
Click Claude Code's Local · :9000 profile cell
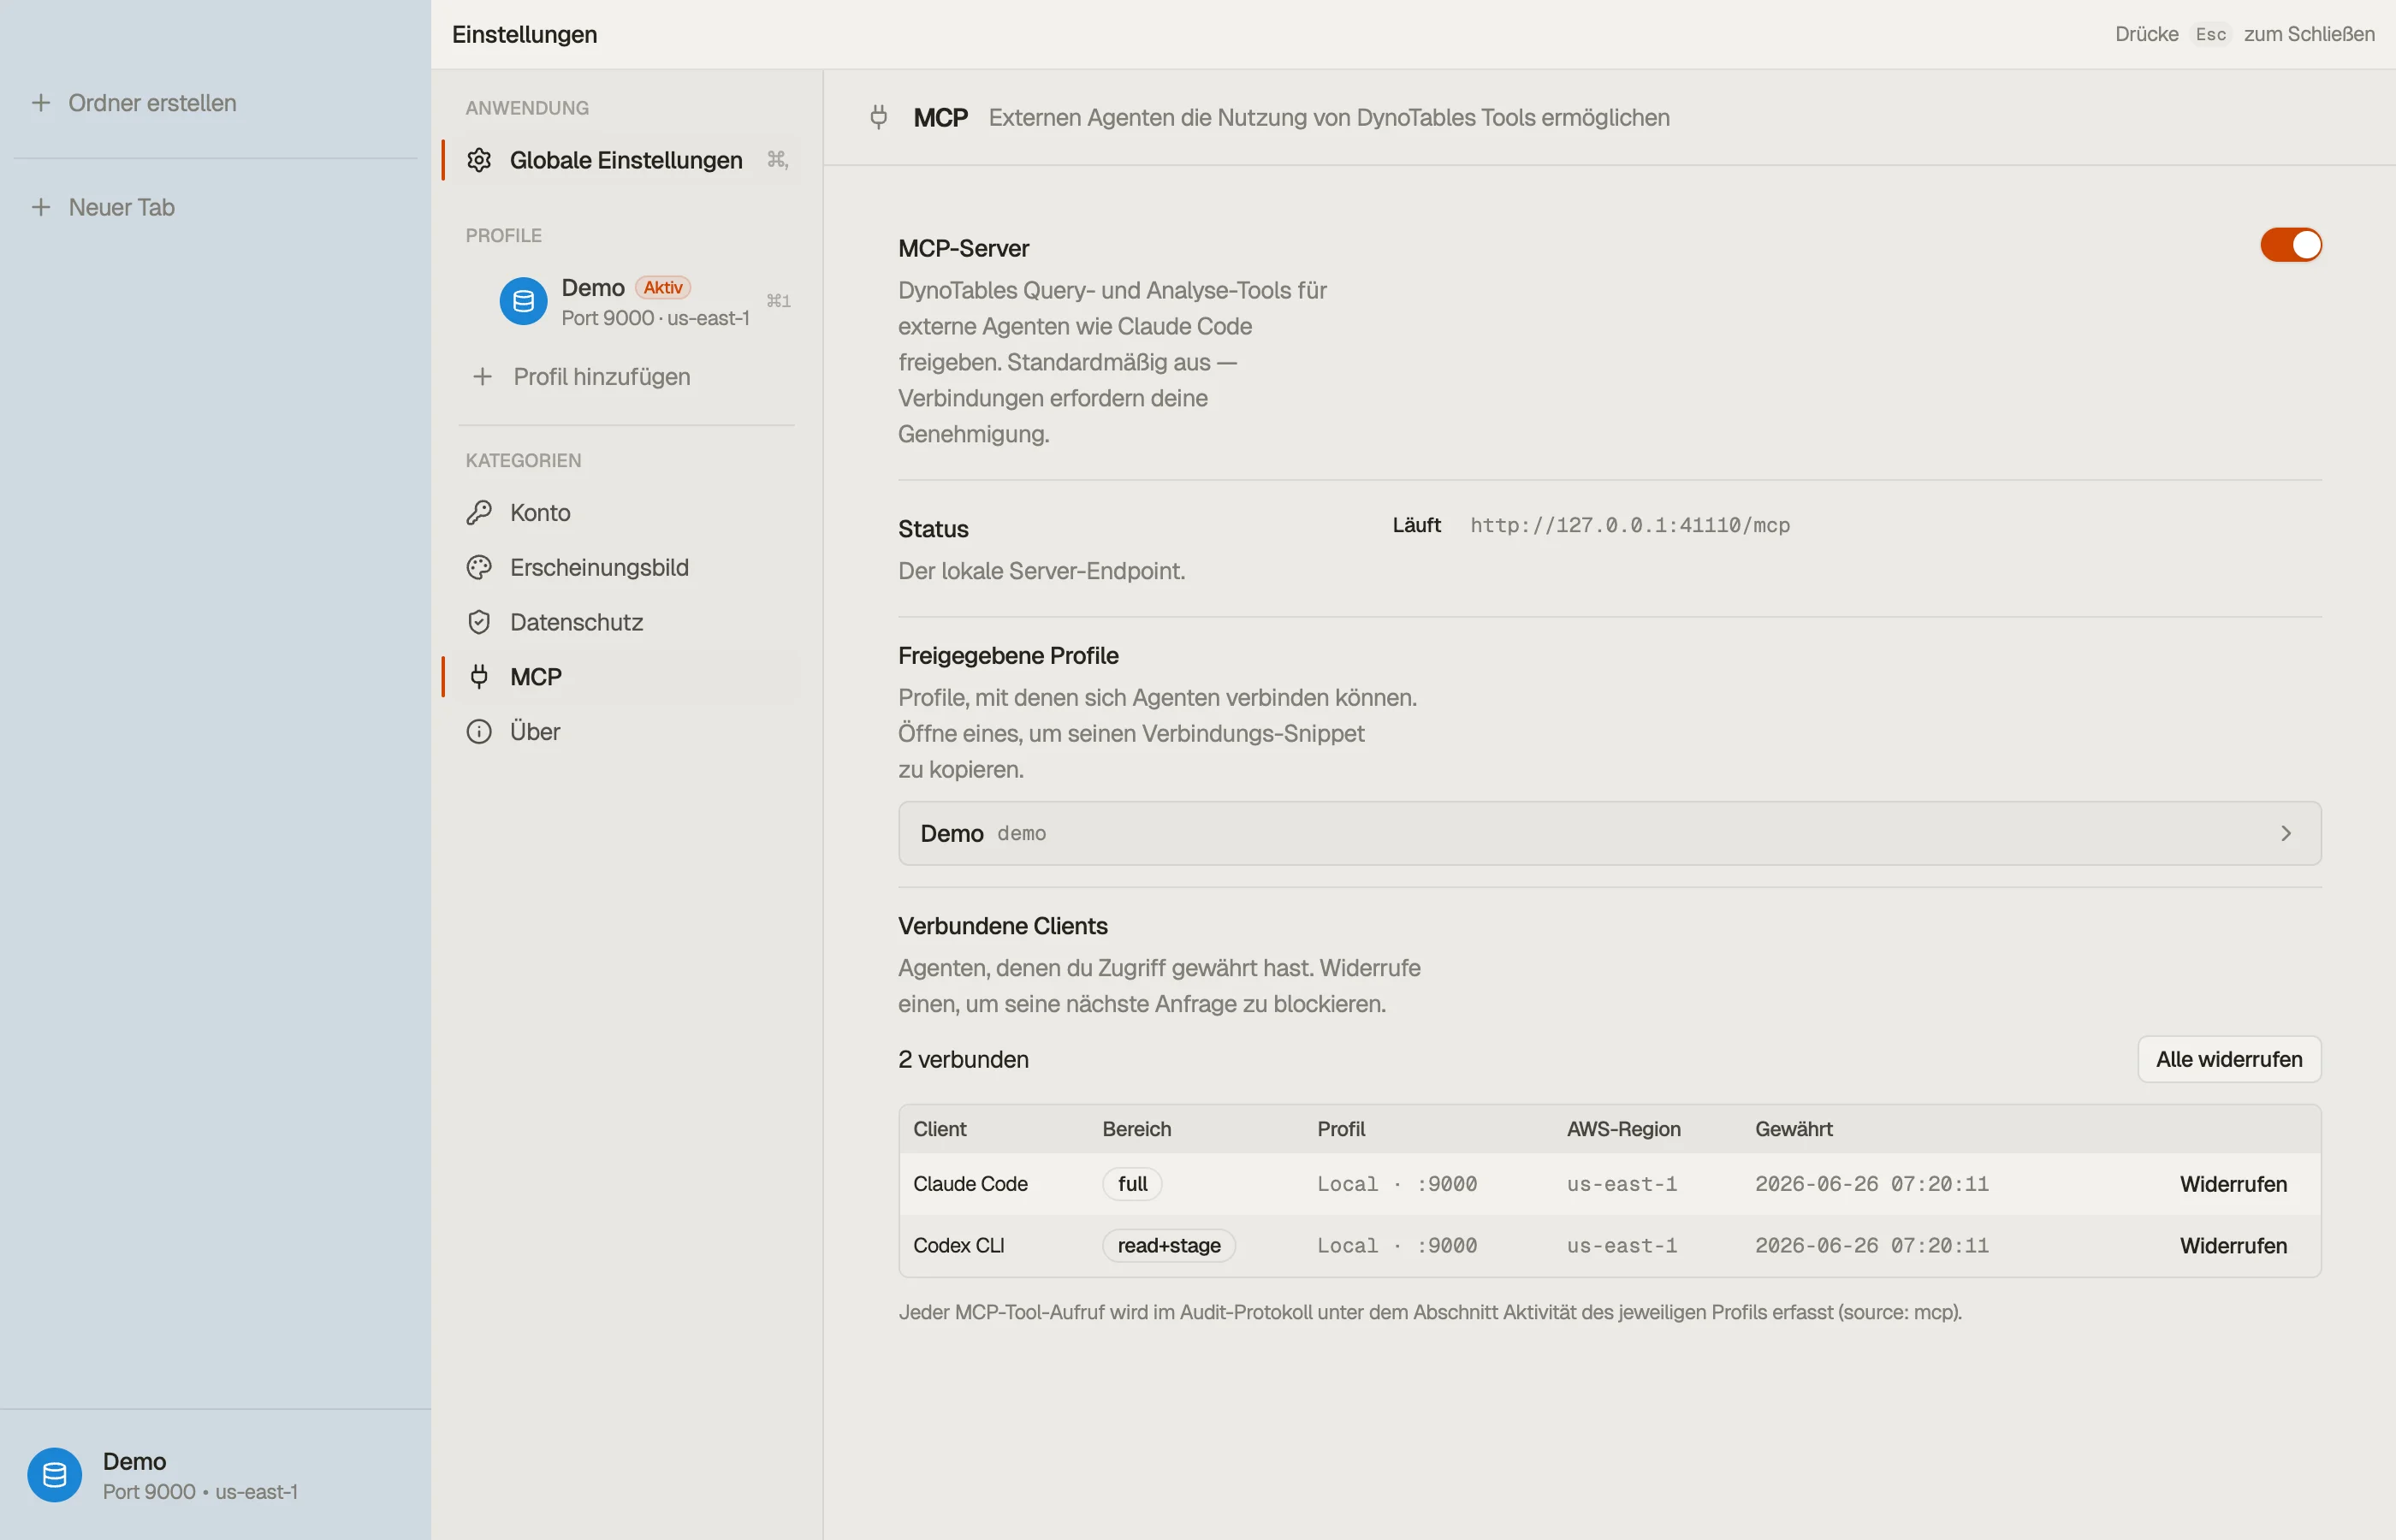(1397, 1184)
